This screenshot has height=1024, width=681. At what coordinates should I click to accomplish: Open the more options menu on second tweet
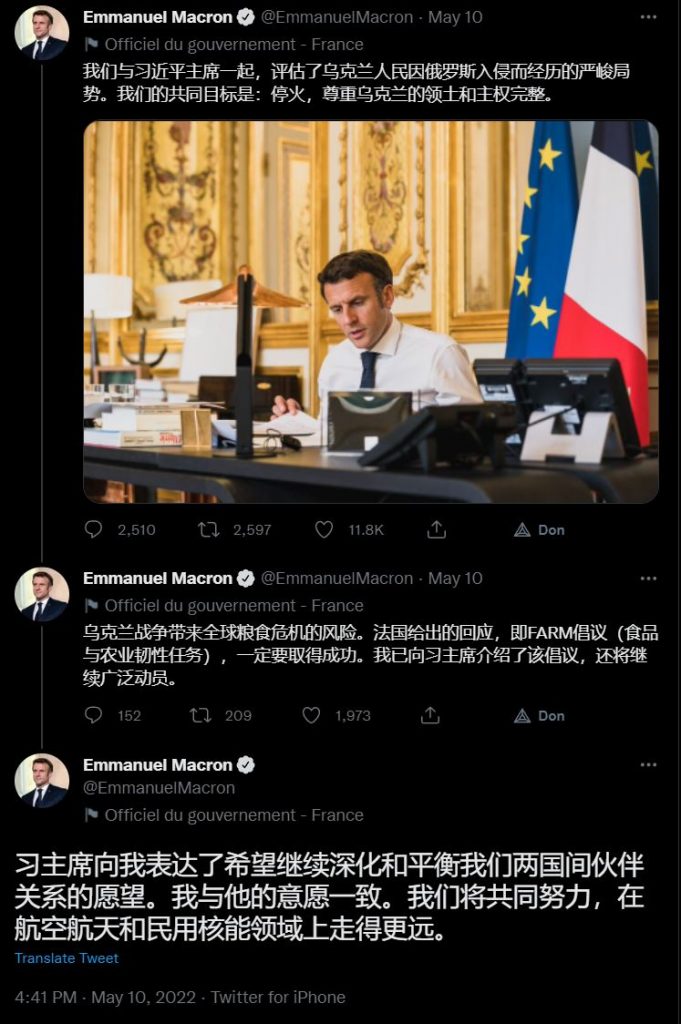click(x=649, y=579)
